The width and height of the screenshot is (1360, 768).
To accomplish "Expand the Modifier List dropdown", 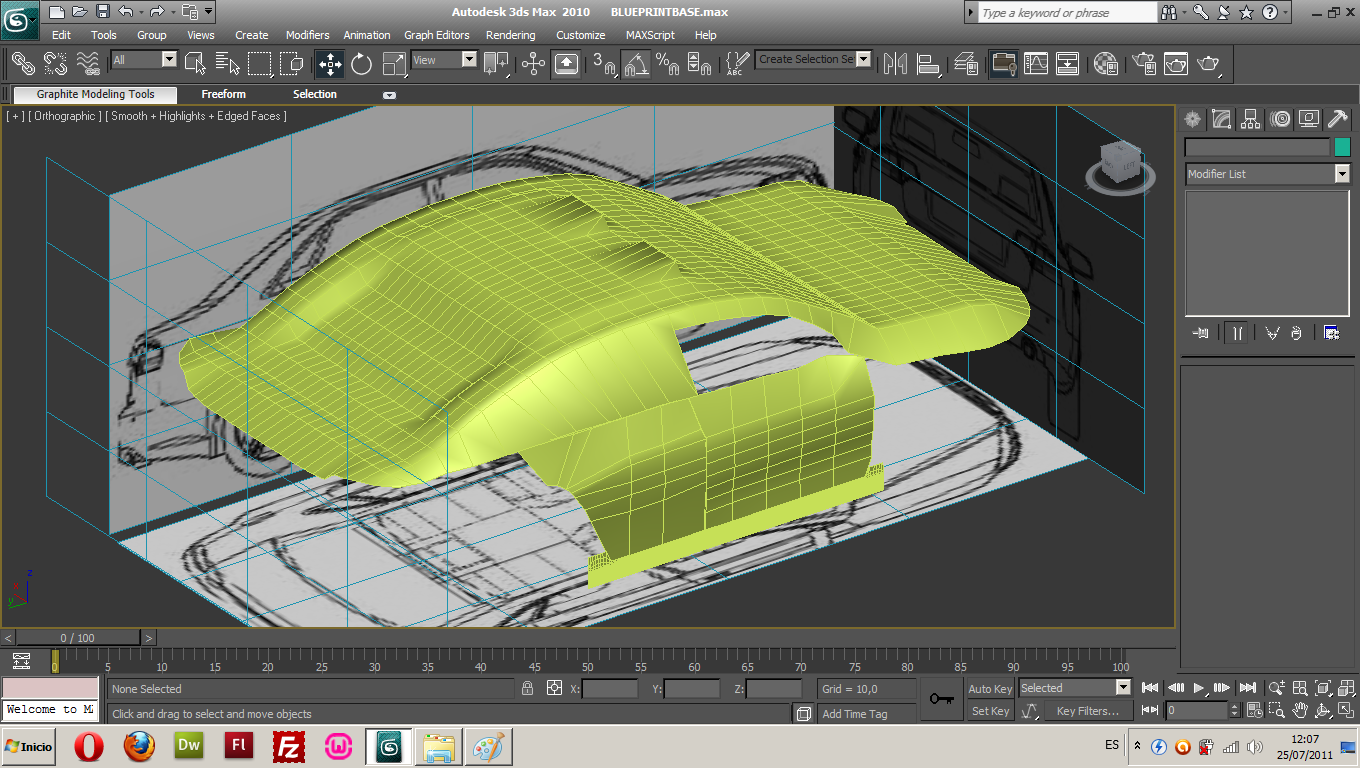I will click(x=1341, y=174).
